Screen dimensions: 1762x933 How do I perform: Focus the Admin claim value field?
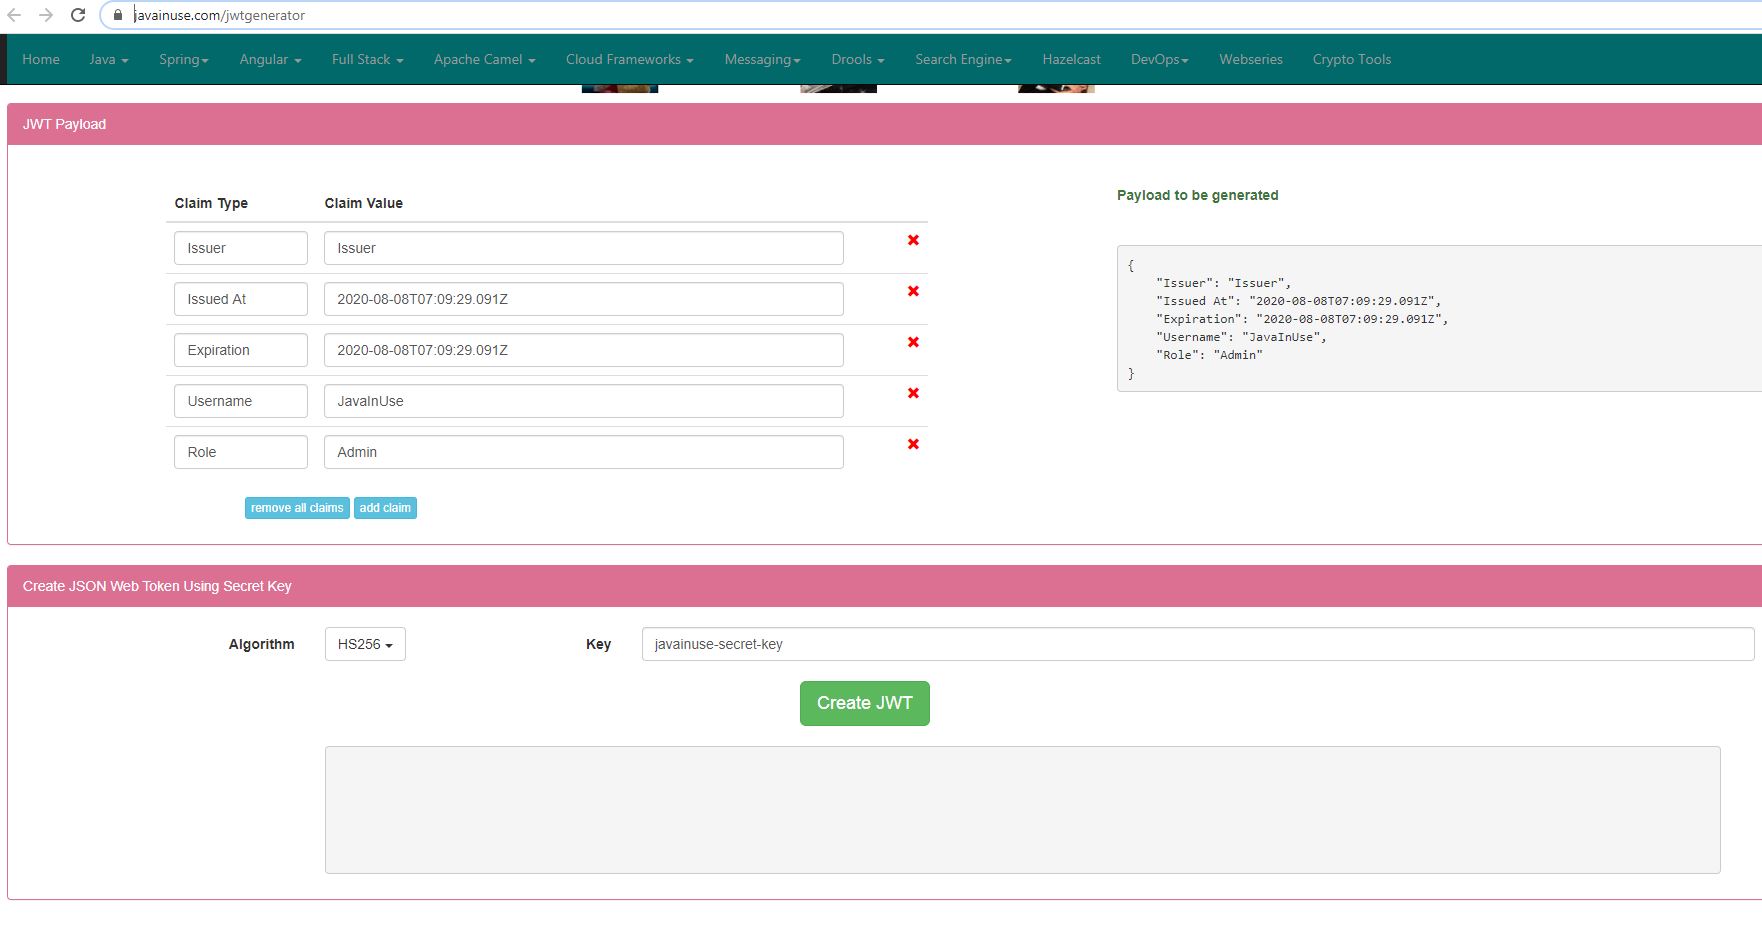(x=584, y=452)
